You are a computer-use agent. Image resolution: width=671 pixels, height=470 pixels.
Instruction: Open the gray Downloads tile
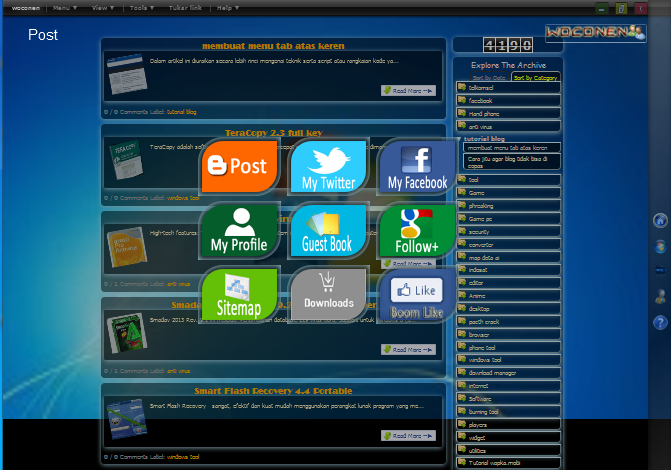click(x=329, y=294)
